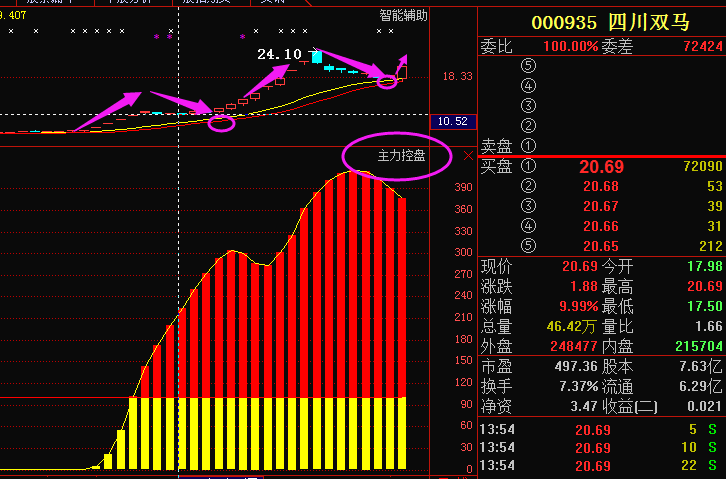Image resolution: width=726 pixels, height=479 pixels.
Task: Click the buy 5 price 20.65
Action: point(601,246)
